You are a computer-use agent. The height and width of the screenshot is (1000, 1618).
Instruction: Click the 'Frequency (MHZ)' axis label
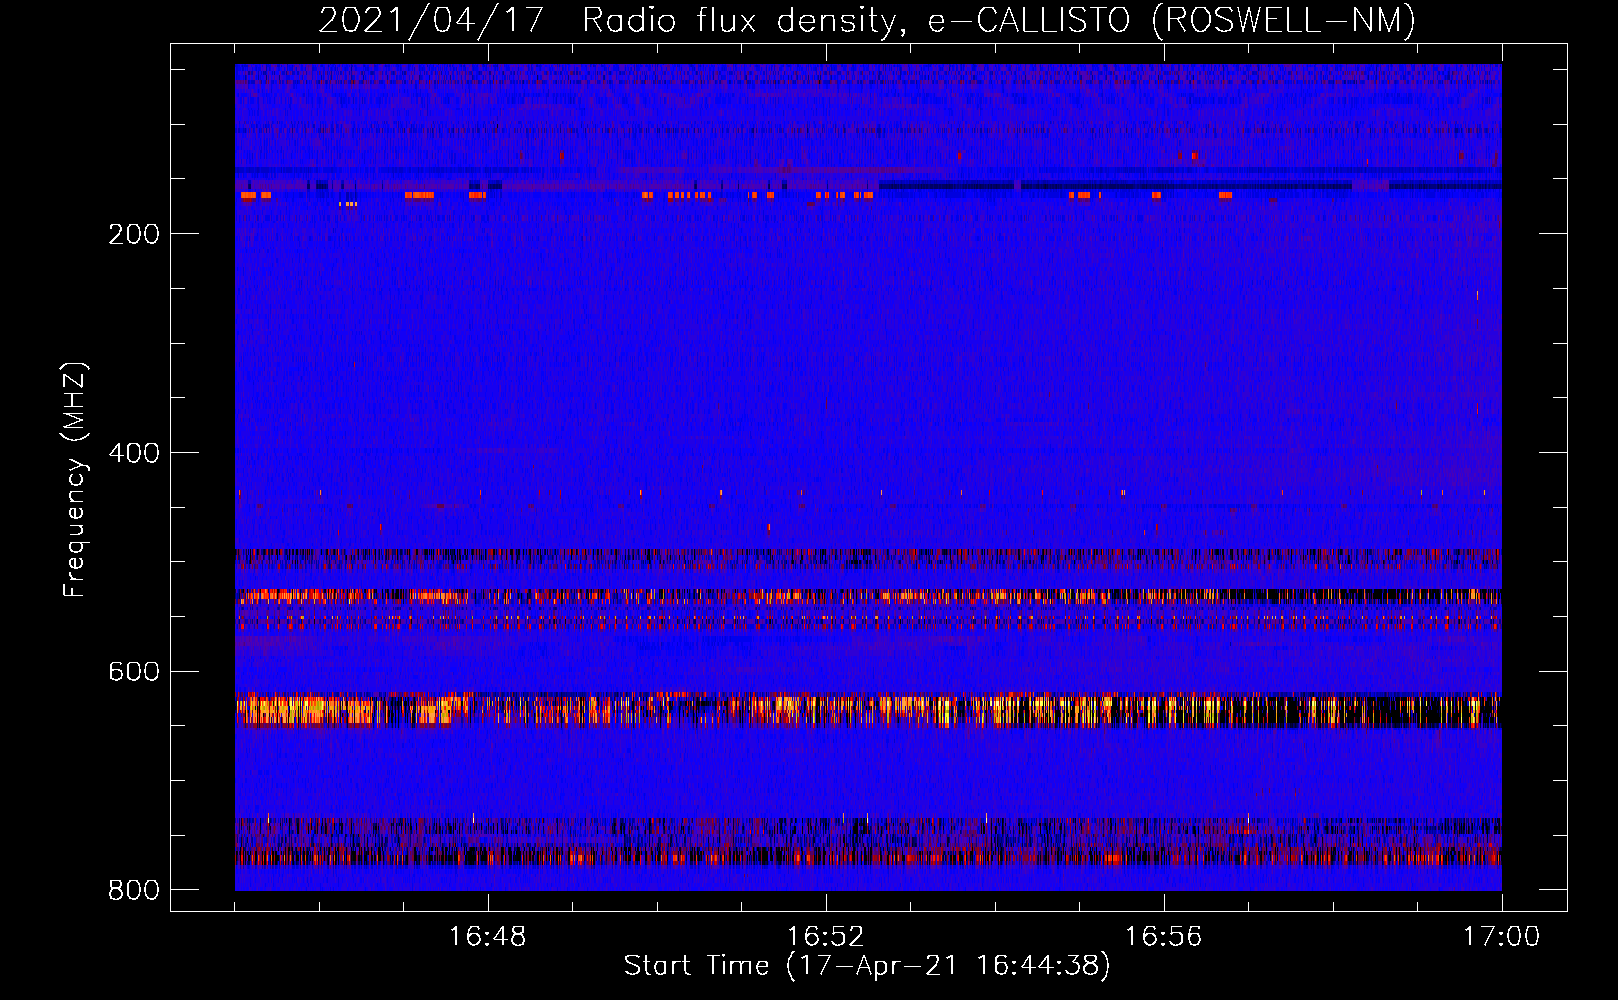[75, 480]
